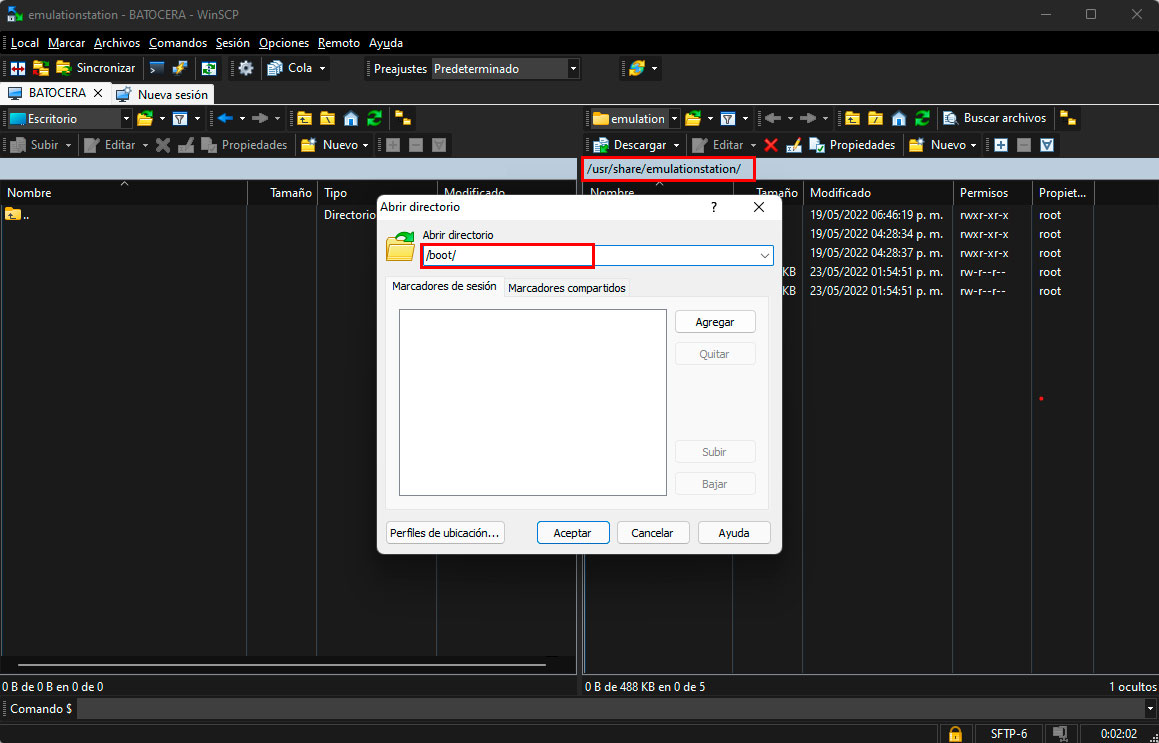The width and height of the screenshot is (1159, 743).
Task: Expand the Descargar dropdown arrow
Action: pyautogui.click(x=676, y=145)
